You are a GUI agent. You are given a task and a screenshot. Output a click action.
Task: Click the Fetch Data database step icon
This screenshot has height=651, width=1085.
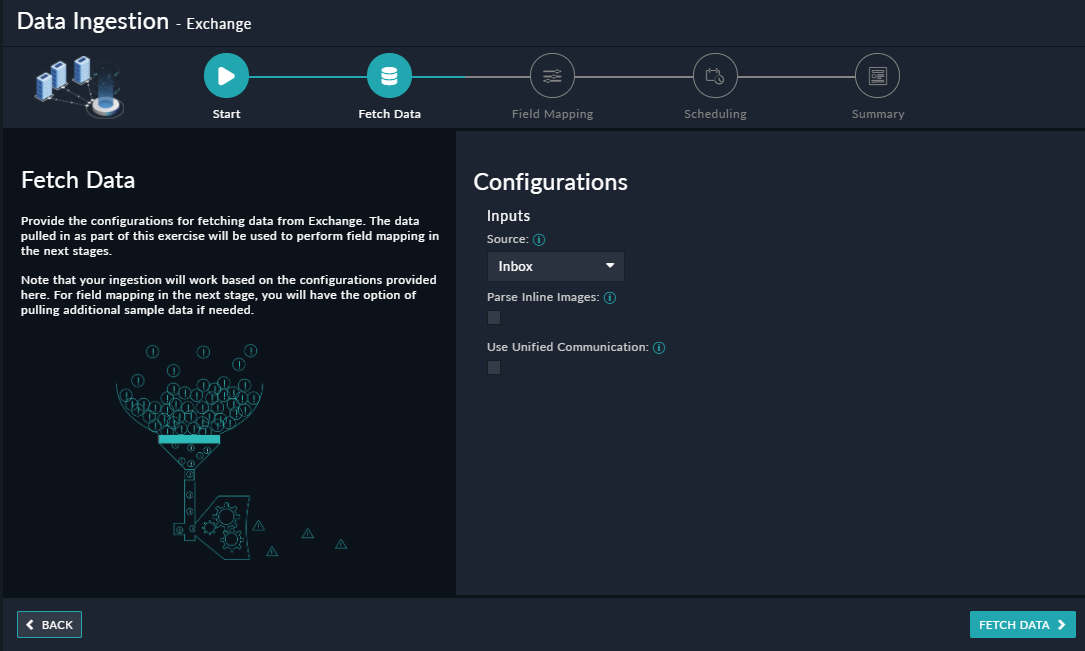tap(389, 76)
